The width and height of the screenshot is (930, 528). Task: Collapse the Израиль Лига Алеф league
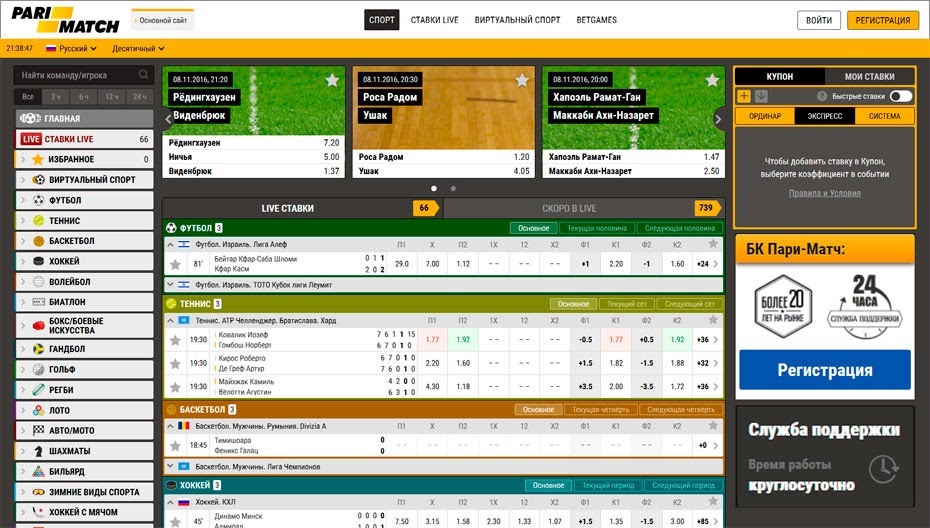[x=170, y=244]
